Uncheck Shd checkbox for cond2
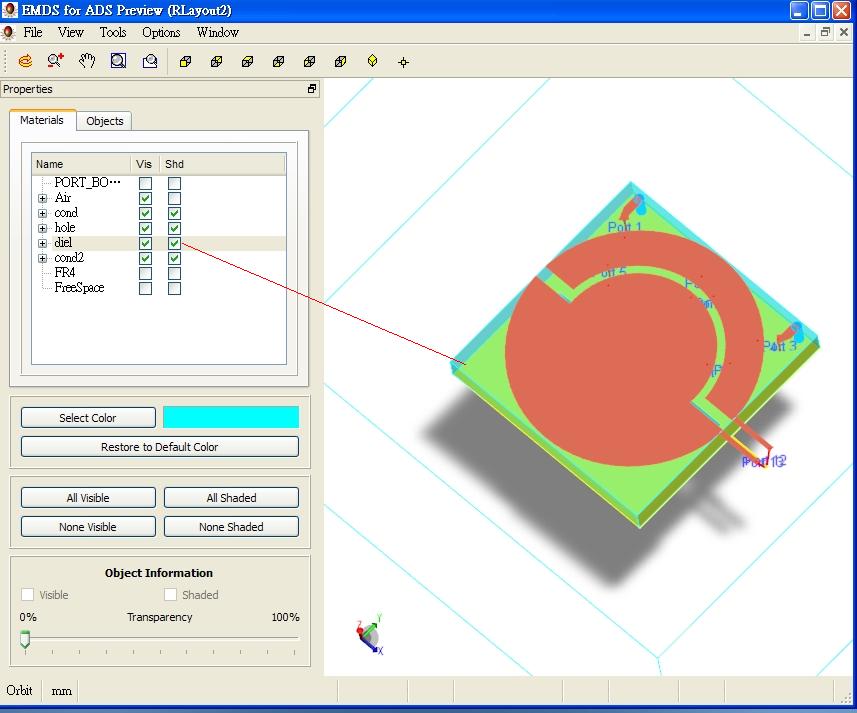This screenshot has width=857, height=713. (x=174, y=258)
